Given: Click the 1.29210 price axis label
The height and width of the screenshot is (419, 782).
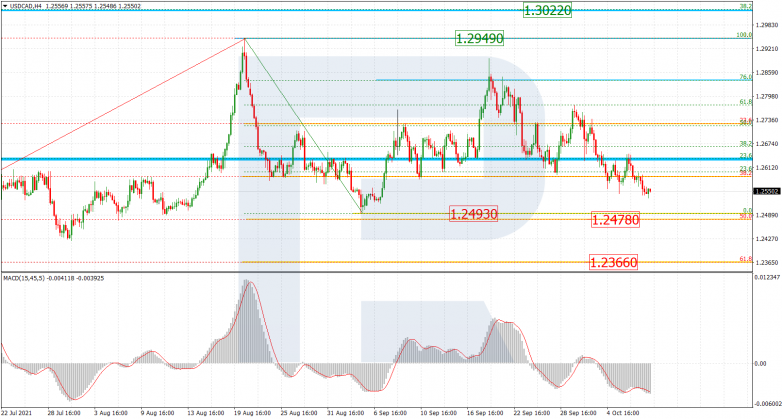Looking at the screenshot, I should pos(767,49).
